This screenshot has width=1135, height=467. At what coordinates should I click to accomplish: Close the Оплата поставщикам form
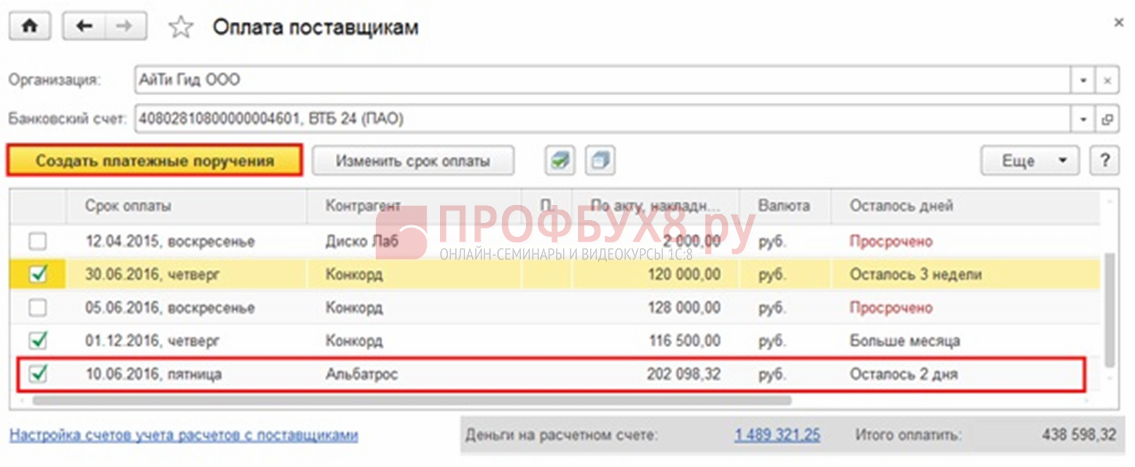coord(1118,24)
